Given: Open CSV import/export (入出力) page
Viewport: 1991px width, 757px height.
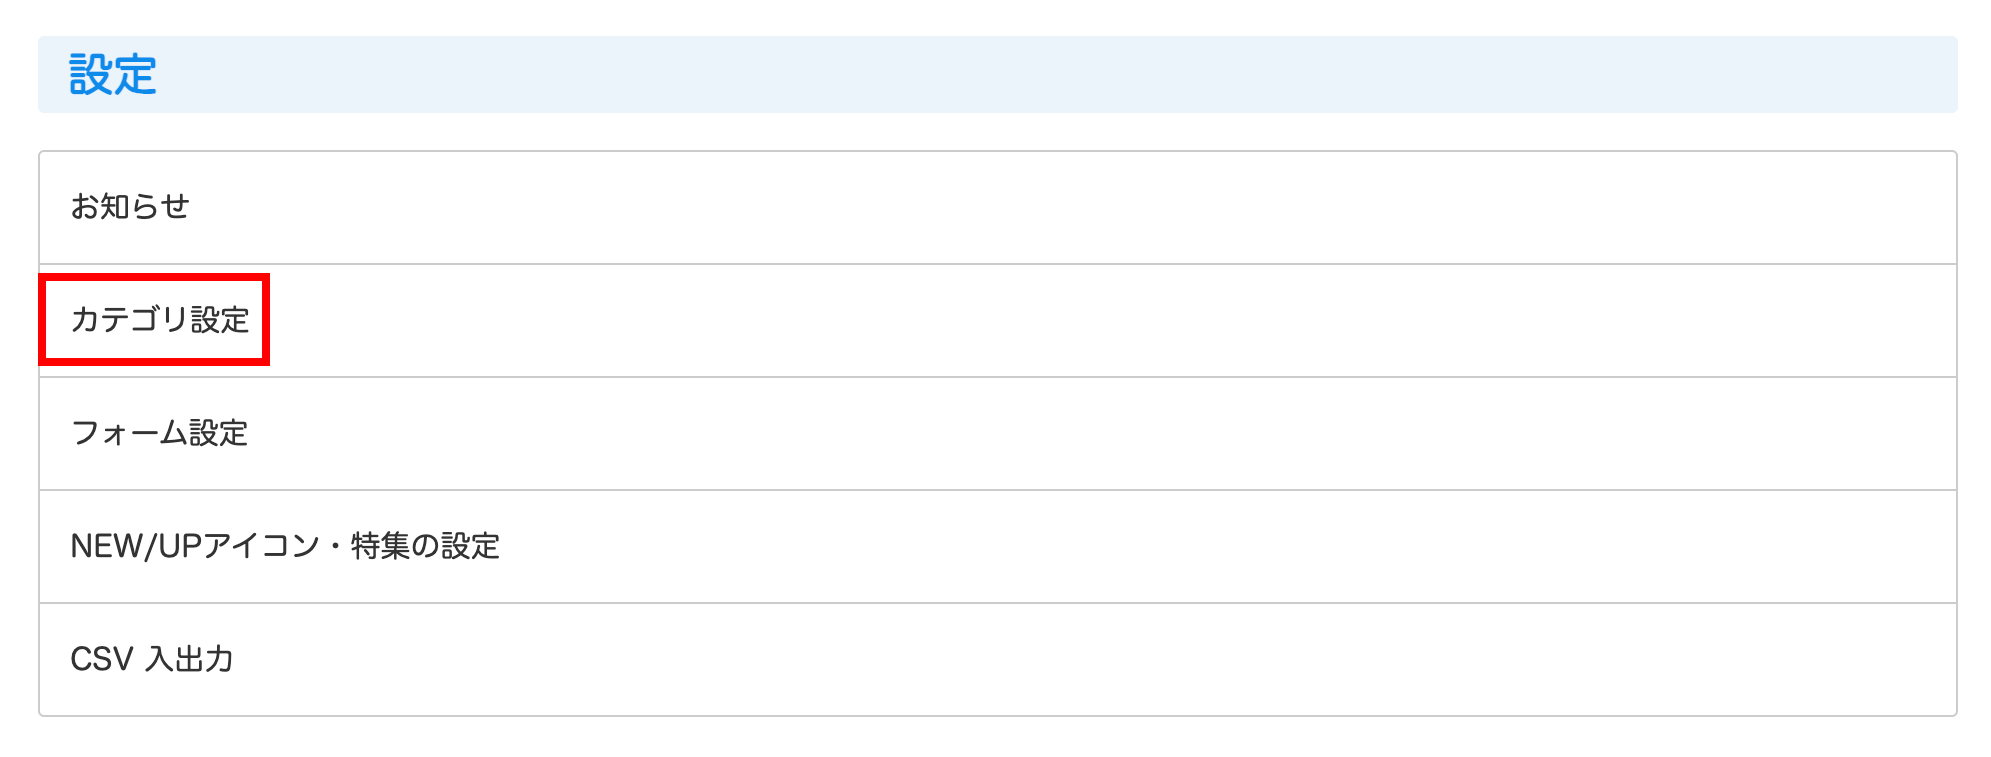Looking at the screenshot, I should [152, 659].
